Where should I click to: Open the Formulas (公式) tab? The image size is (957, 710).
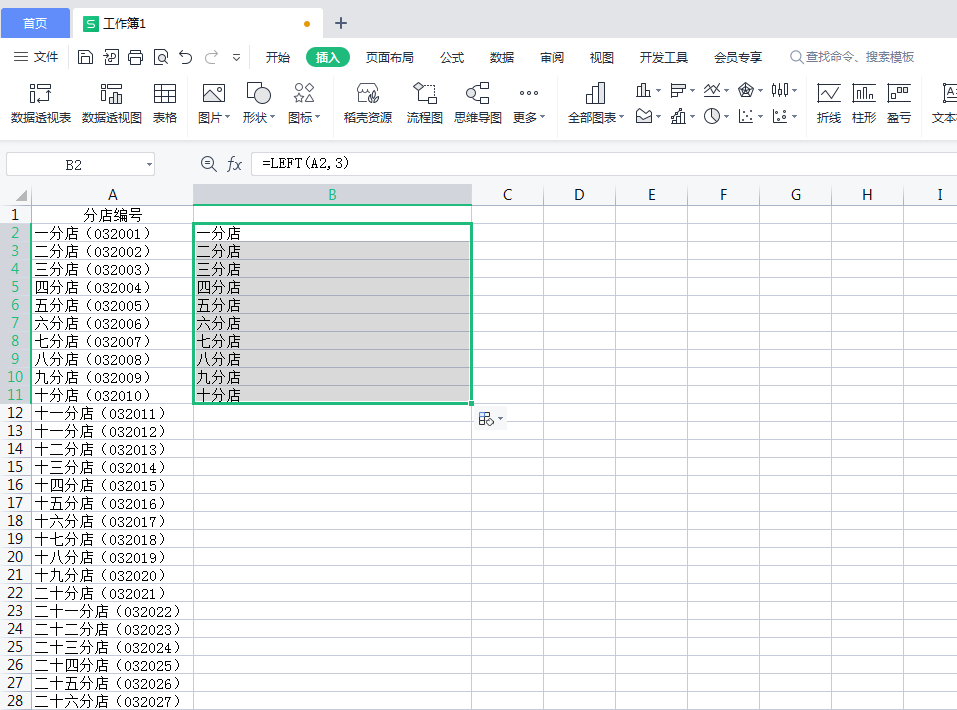[452, 57]
